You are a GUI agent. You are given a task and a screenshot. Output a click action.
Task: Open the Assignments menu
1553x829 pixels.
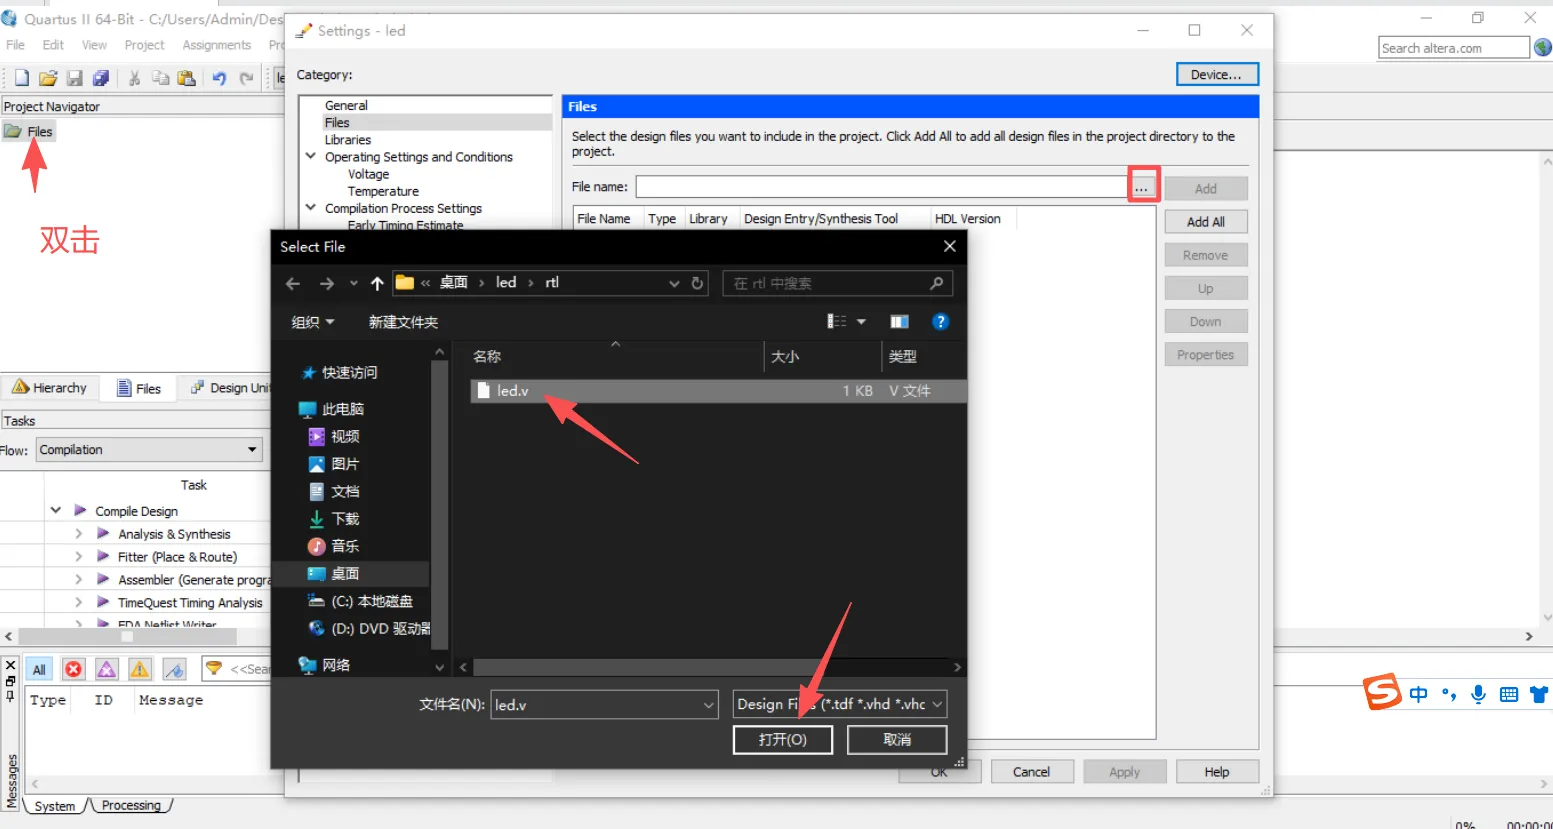pos(216,45)
